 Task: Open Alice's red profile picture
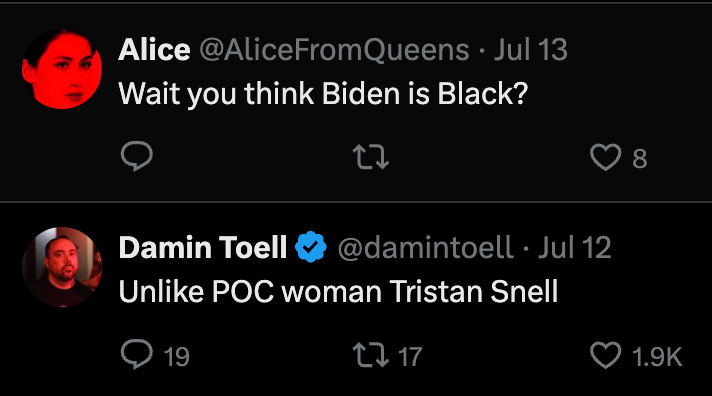(x=62, y=69)
